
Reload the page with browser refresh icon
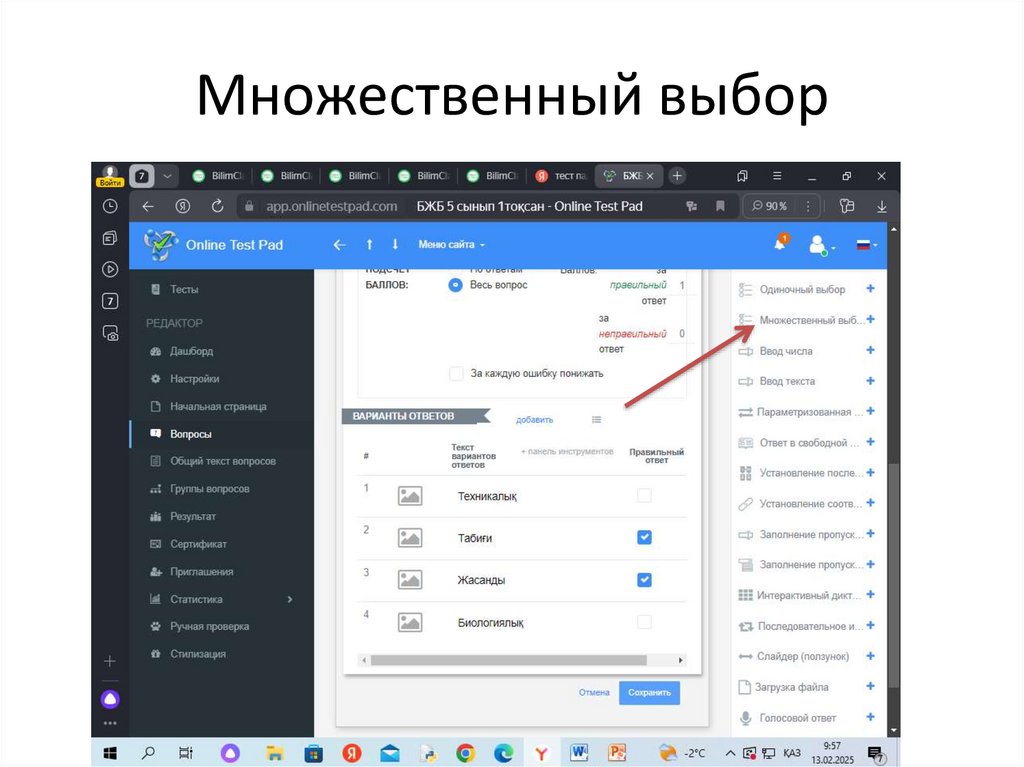(217, 206)
